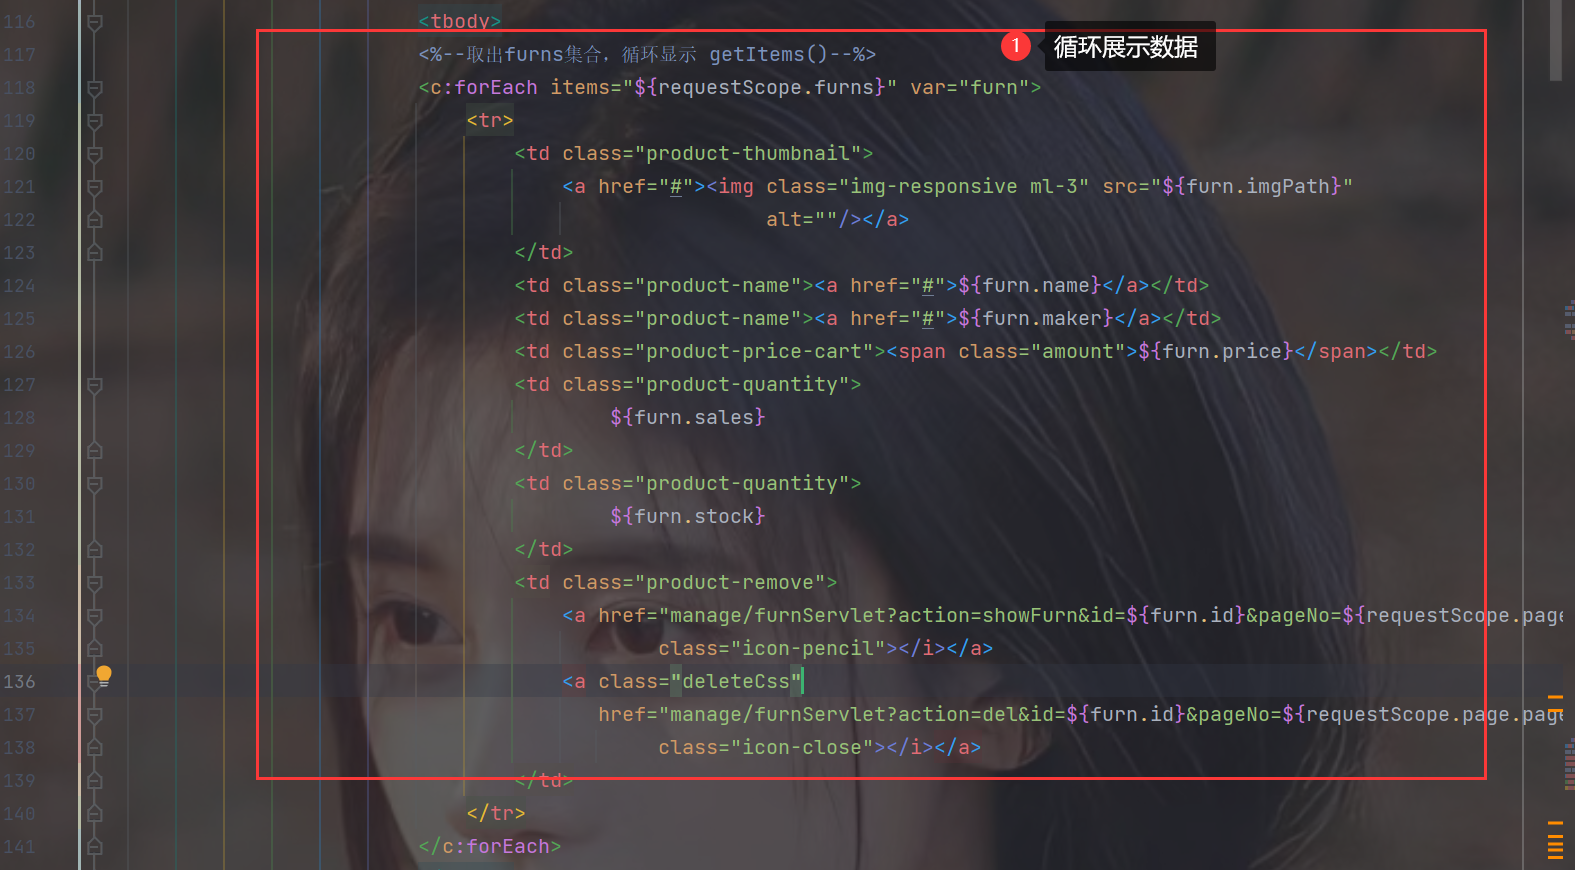Click line number 136 in gutter
Image resolution: width=1575 pixels, height=870 pixels.
click(20, 682)
